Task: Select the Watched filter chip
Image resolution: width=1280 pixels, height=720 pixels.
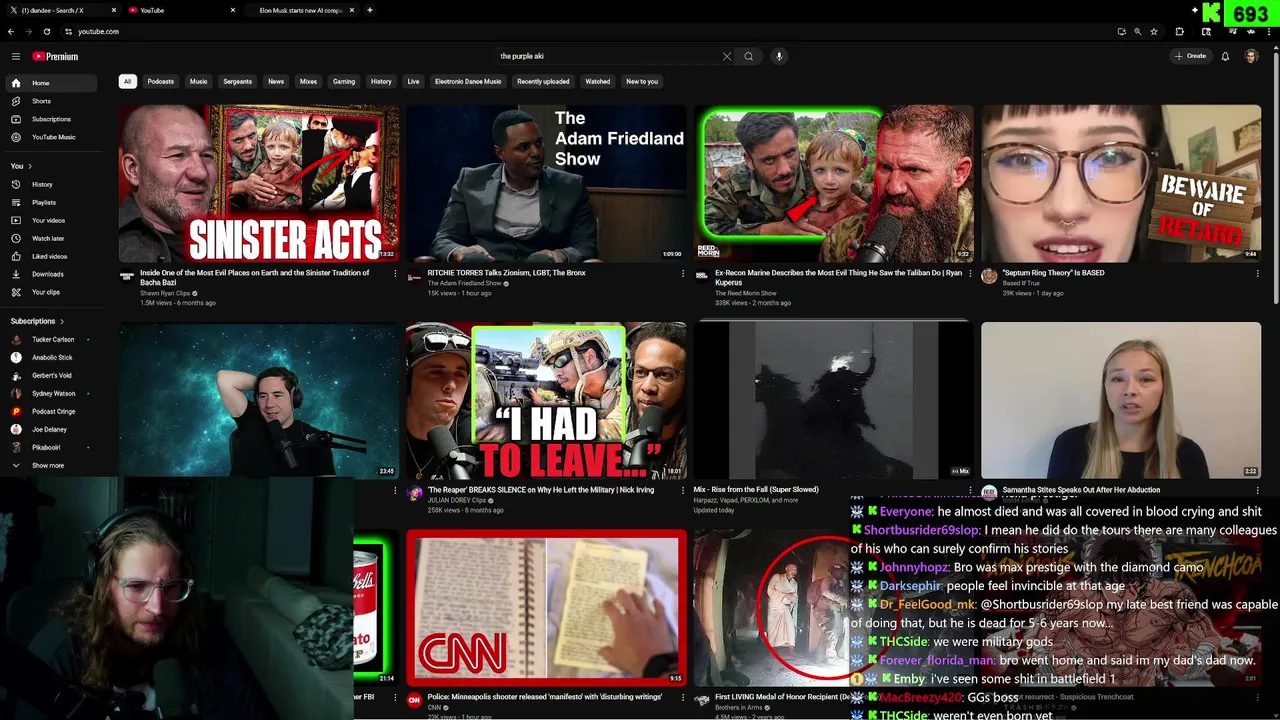Action: [x=598, y=82]
